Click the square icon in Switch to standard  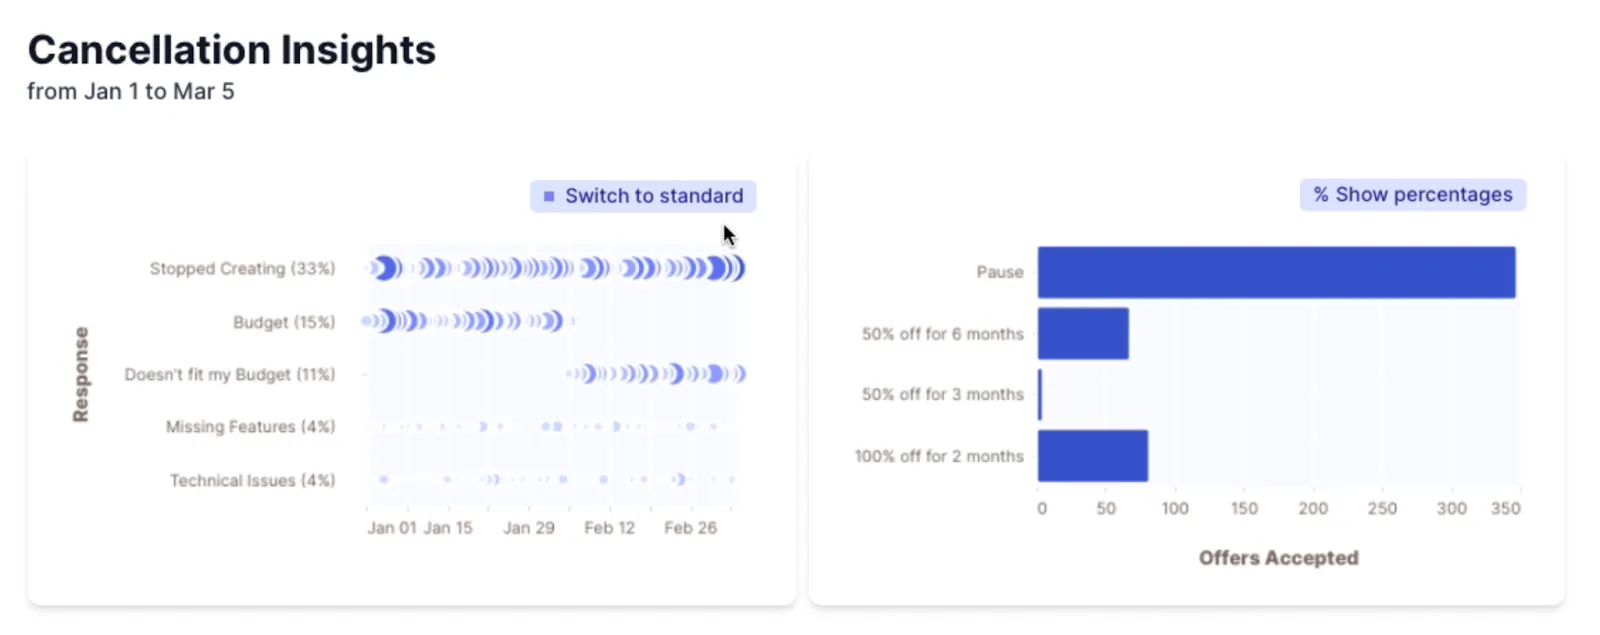[x=548, y=196]
